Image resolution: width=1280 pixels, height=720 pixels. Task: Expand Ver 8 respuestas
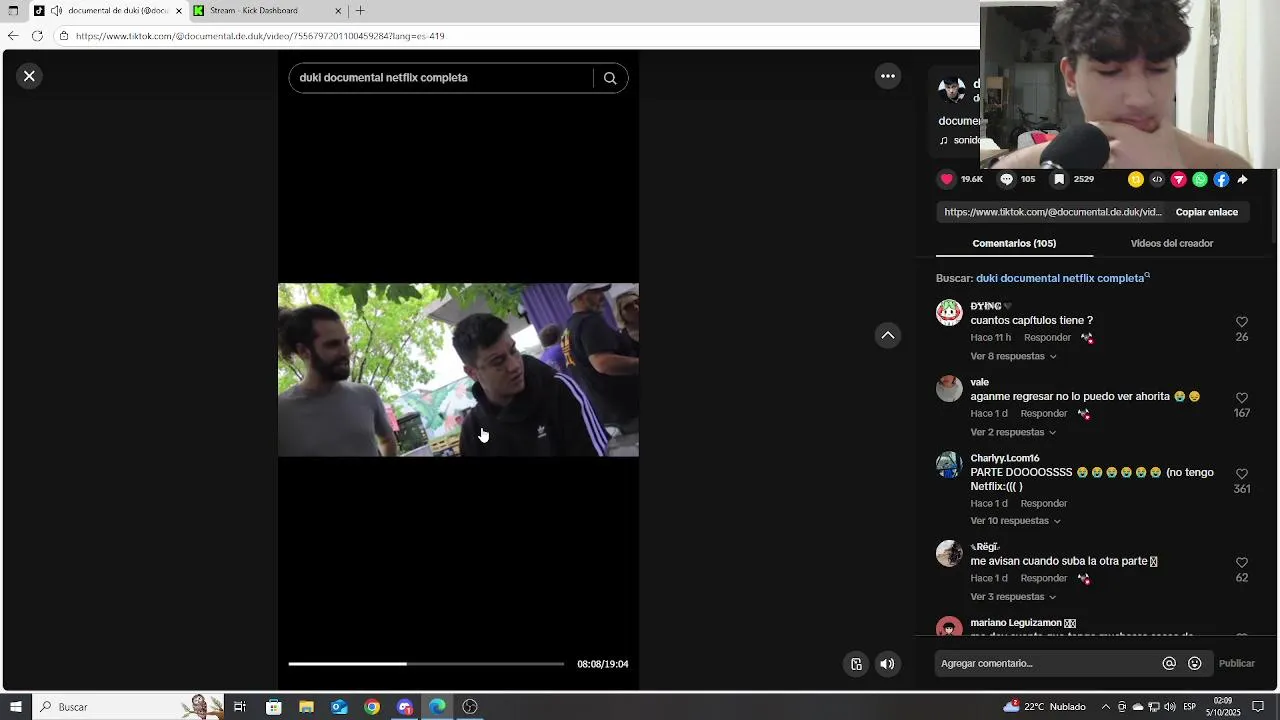pos(1013,356)
